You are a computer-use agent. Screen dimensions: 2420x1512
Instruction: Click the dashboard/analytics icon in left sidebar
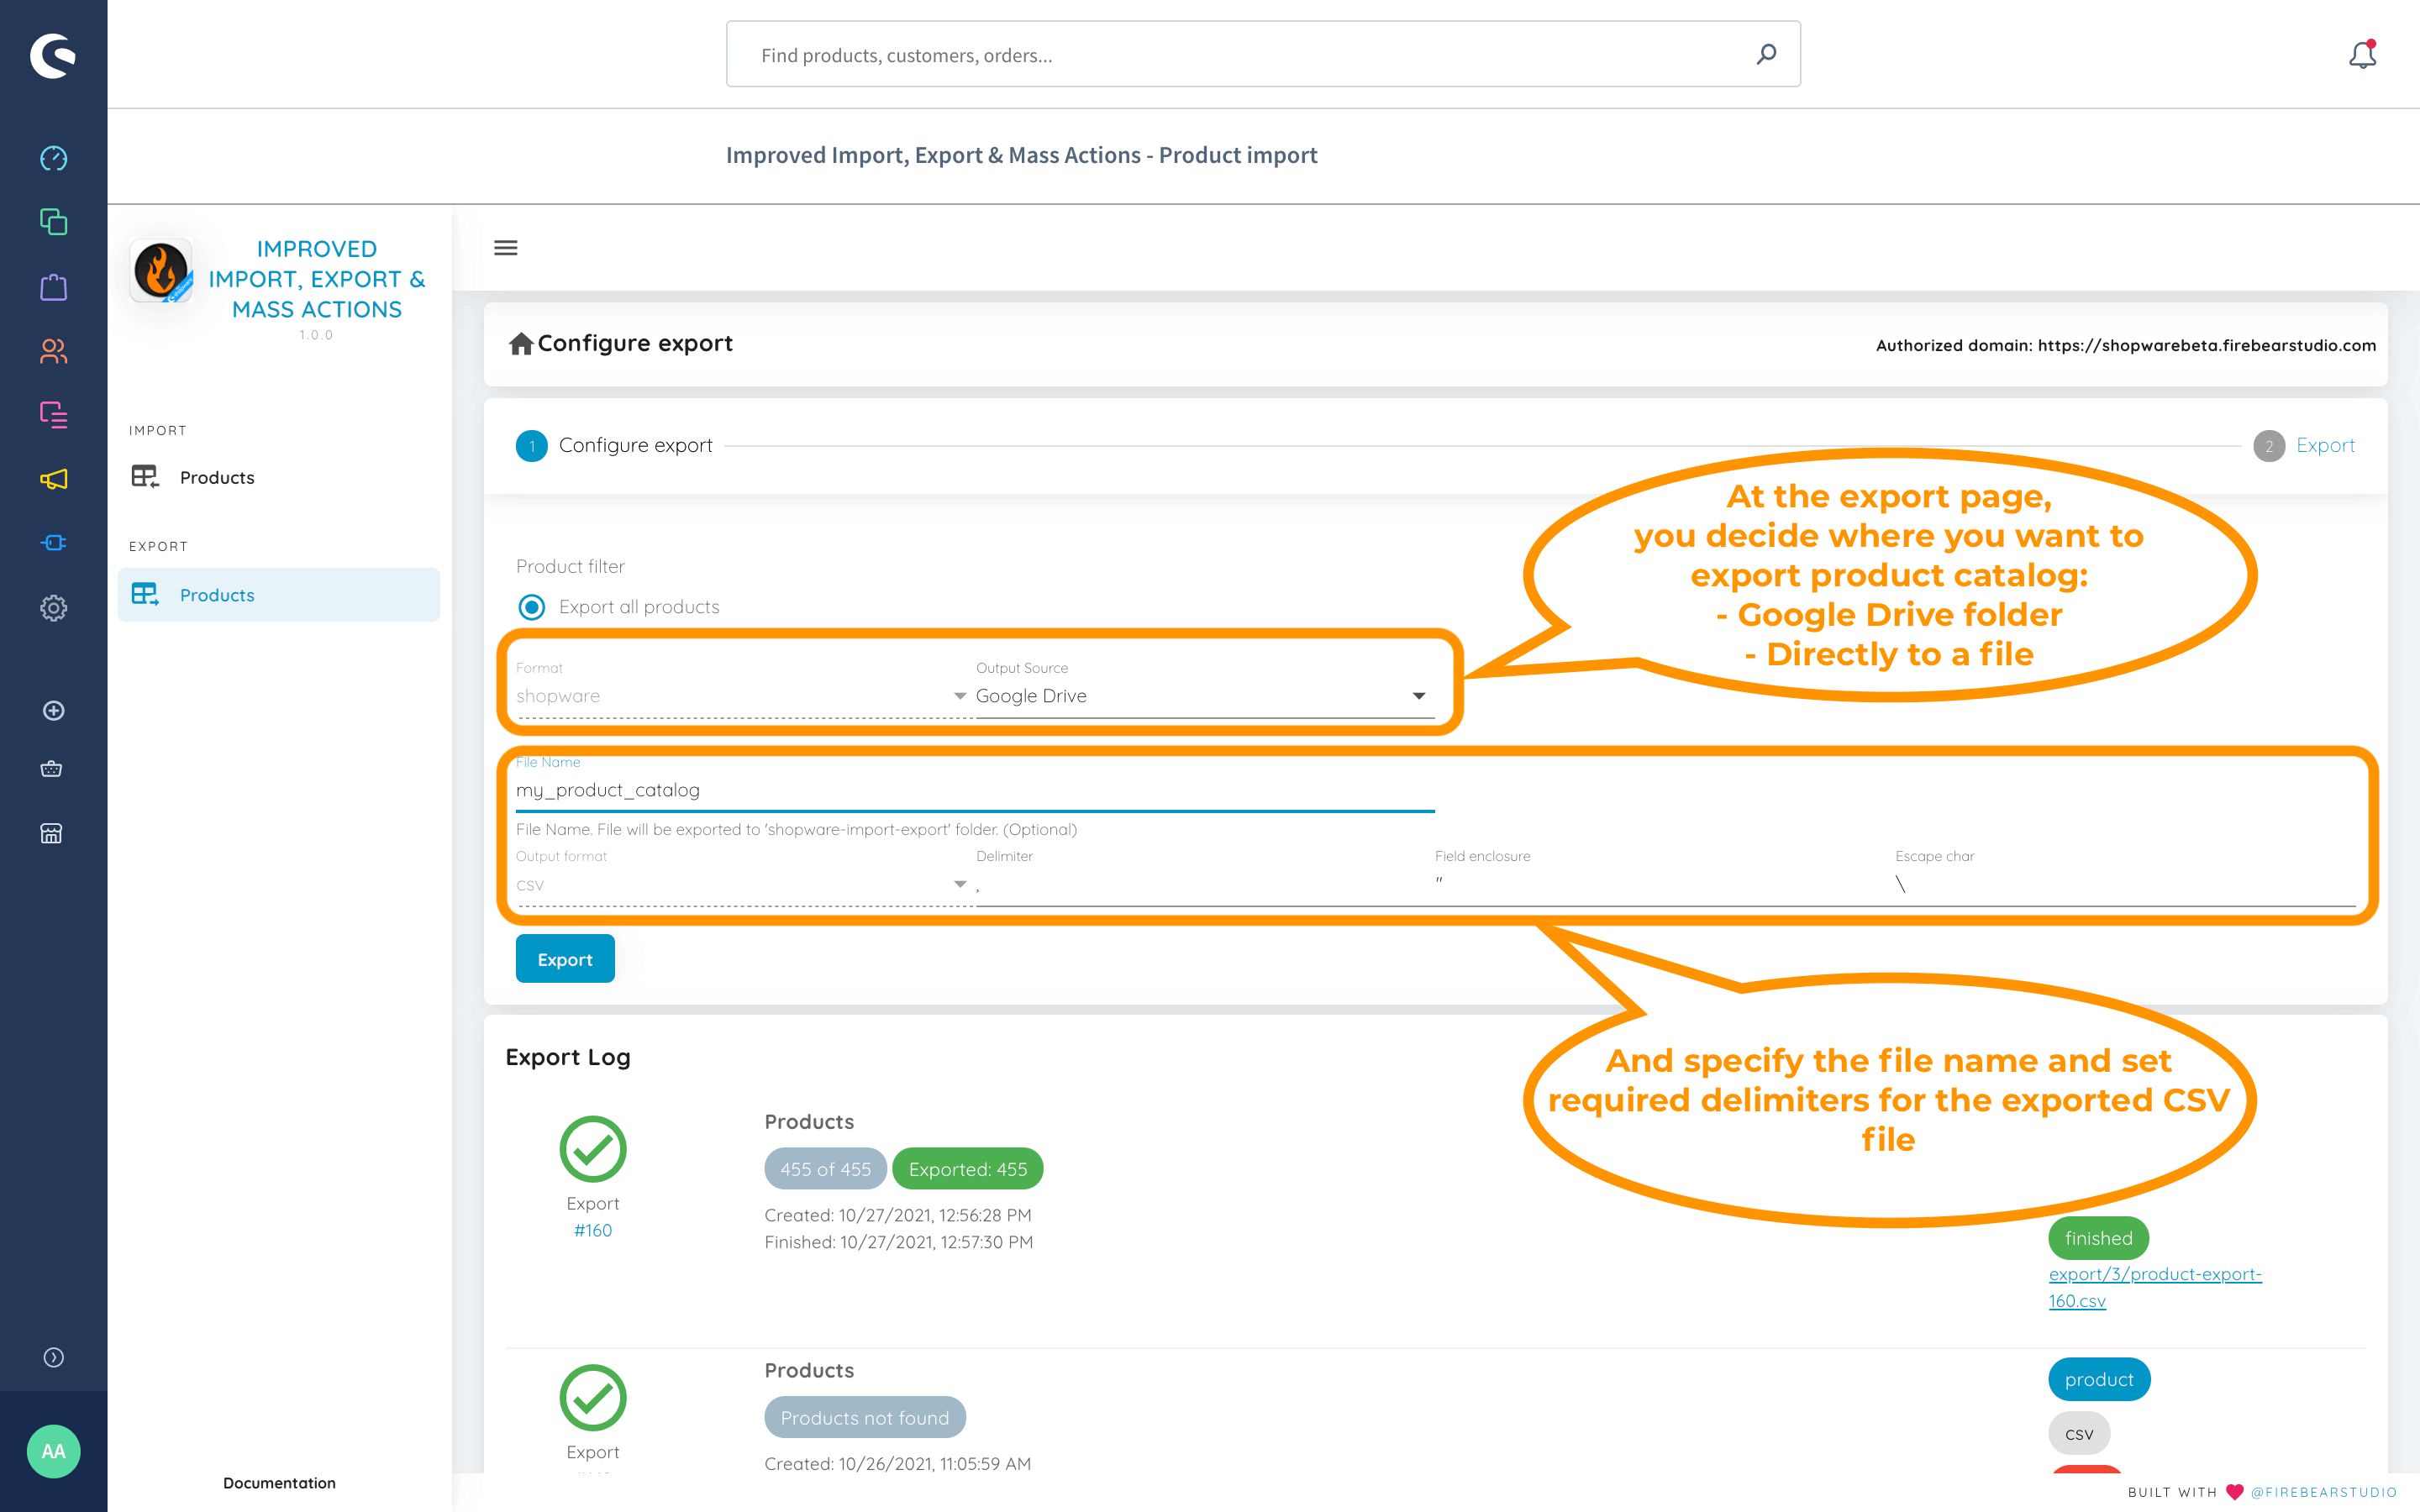(x=54, y=159)
